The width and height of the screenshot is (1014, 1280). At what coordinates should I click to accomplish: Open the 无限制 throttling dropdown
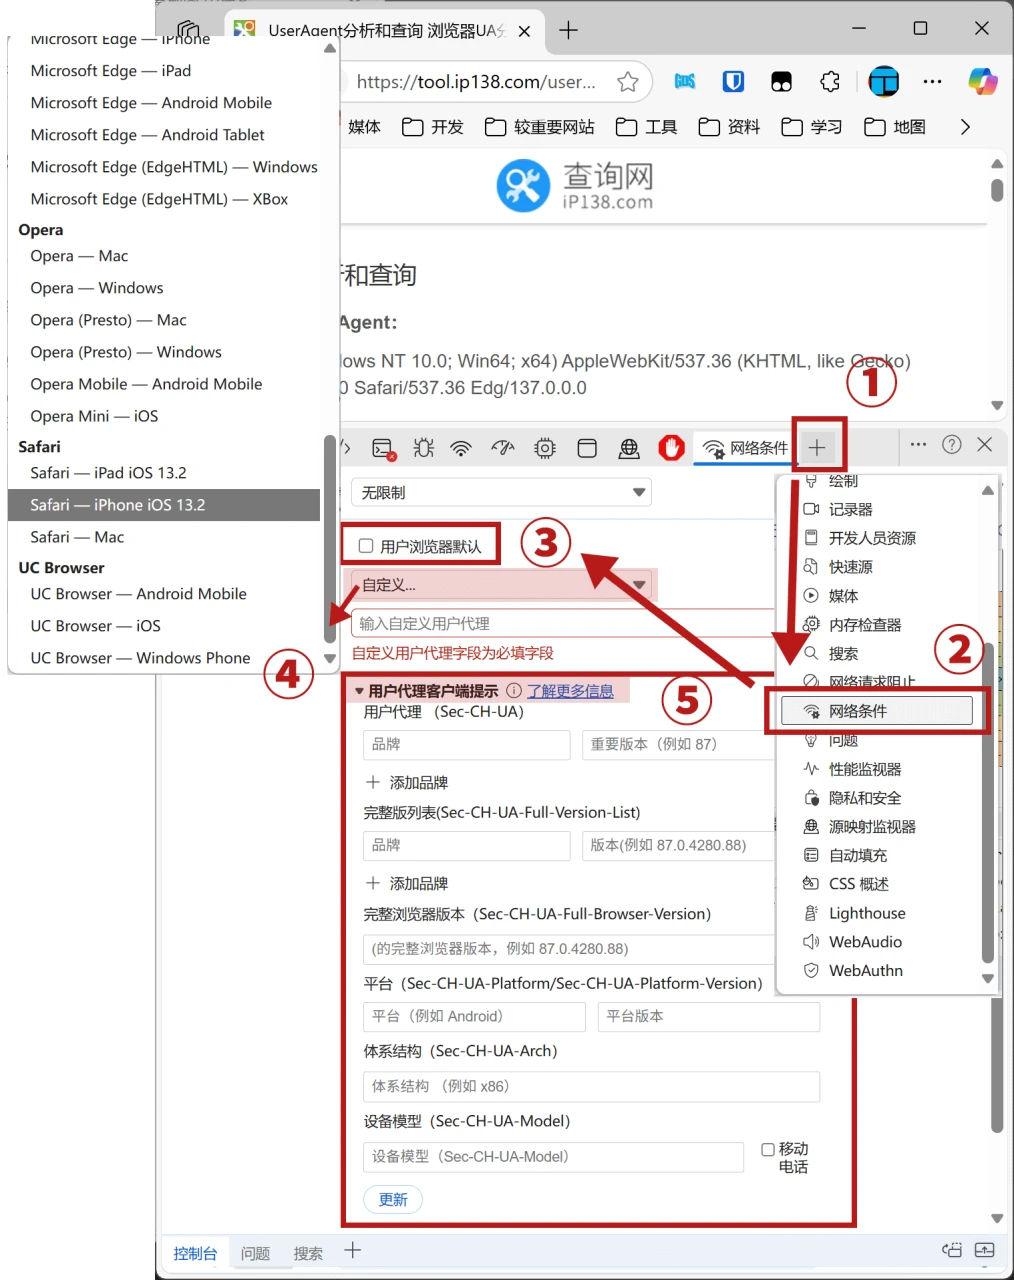tap(501, 492)
